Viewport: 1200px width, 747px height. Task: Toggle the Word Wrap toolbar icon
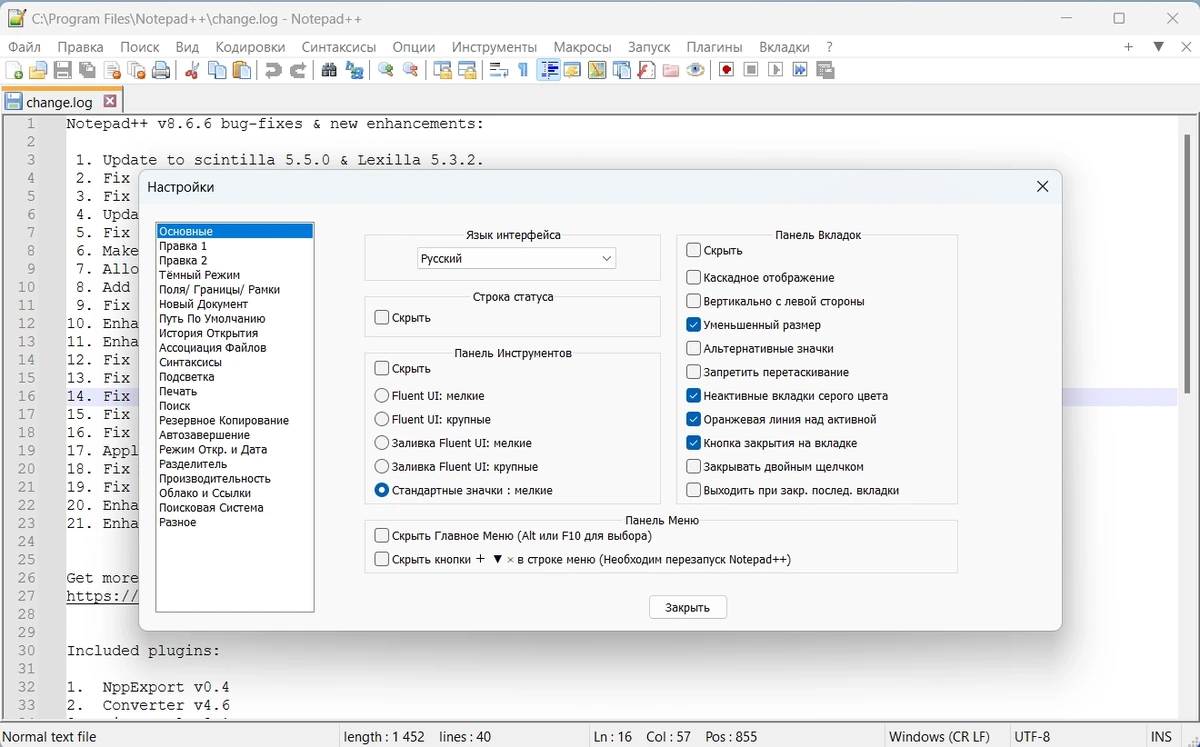tap(498, 70)
